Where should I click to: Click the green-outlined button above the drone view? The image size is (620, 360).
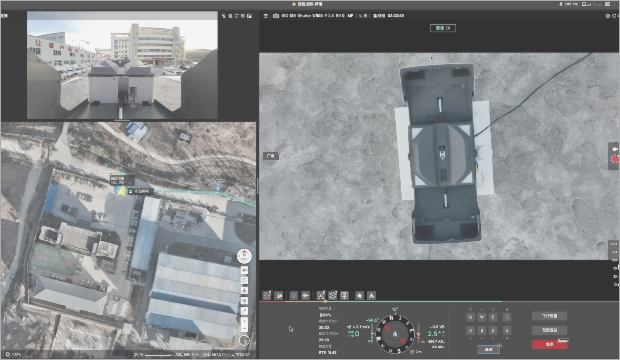tap(443, 28)
